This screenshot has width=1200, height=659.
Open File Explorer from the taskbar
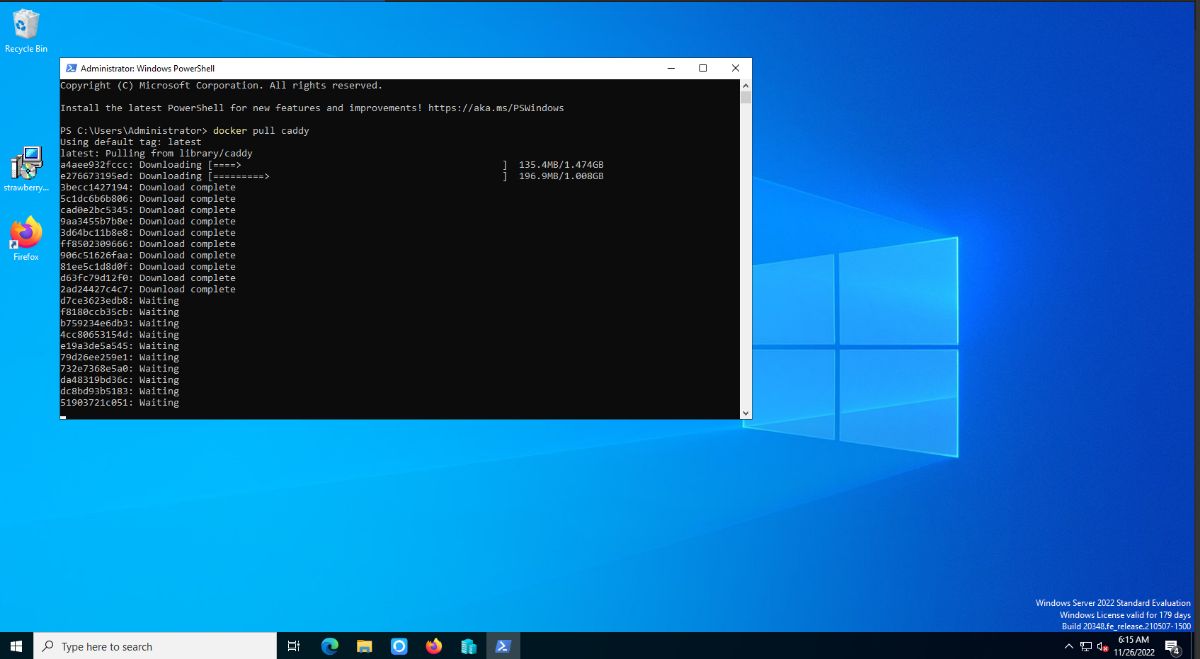(x=364, y=646)
